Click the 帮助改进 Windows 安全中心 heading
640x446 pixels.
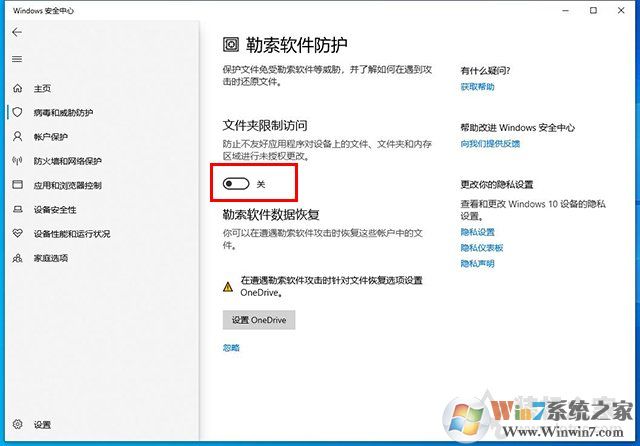pyautogui.click(x=518, y=128)
